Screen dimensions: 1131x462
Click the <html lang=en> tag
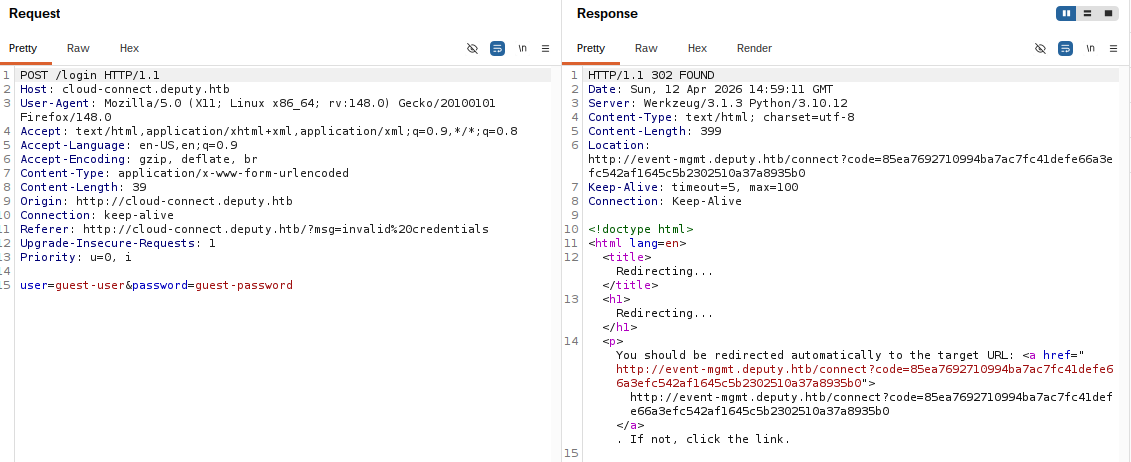coord(637,243)
